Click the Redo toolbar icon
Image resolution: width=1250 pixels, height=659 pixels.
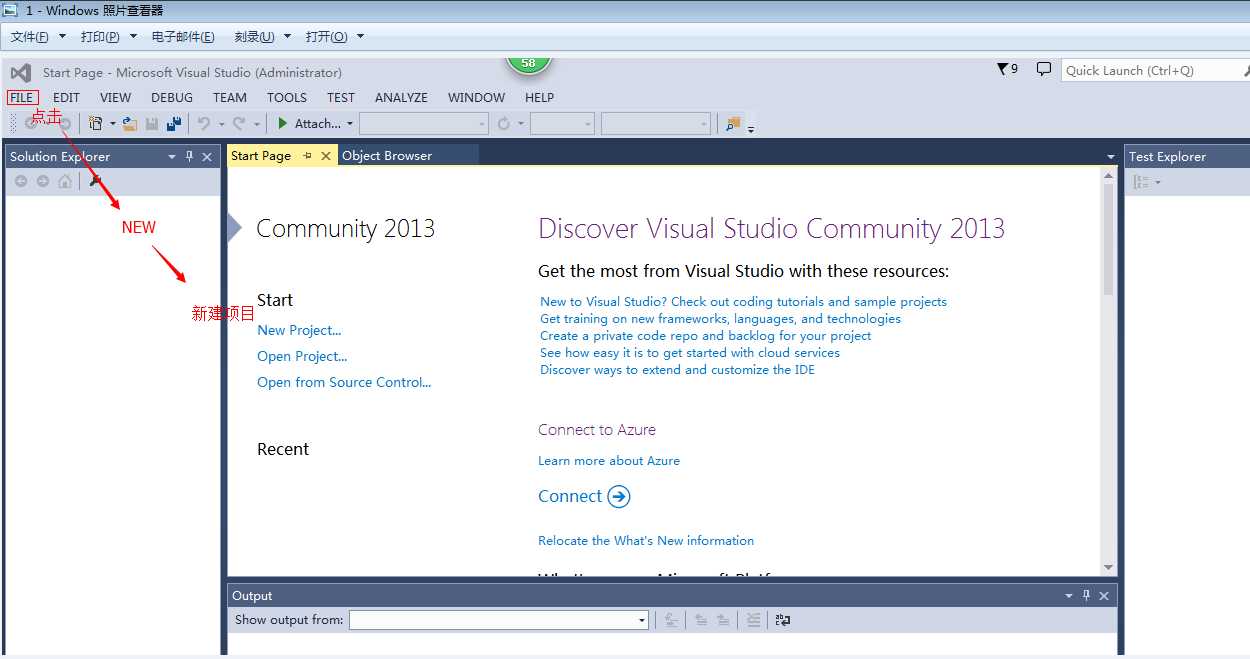239,123
